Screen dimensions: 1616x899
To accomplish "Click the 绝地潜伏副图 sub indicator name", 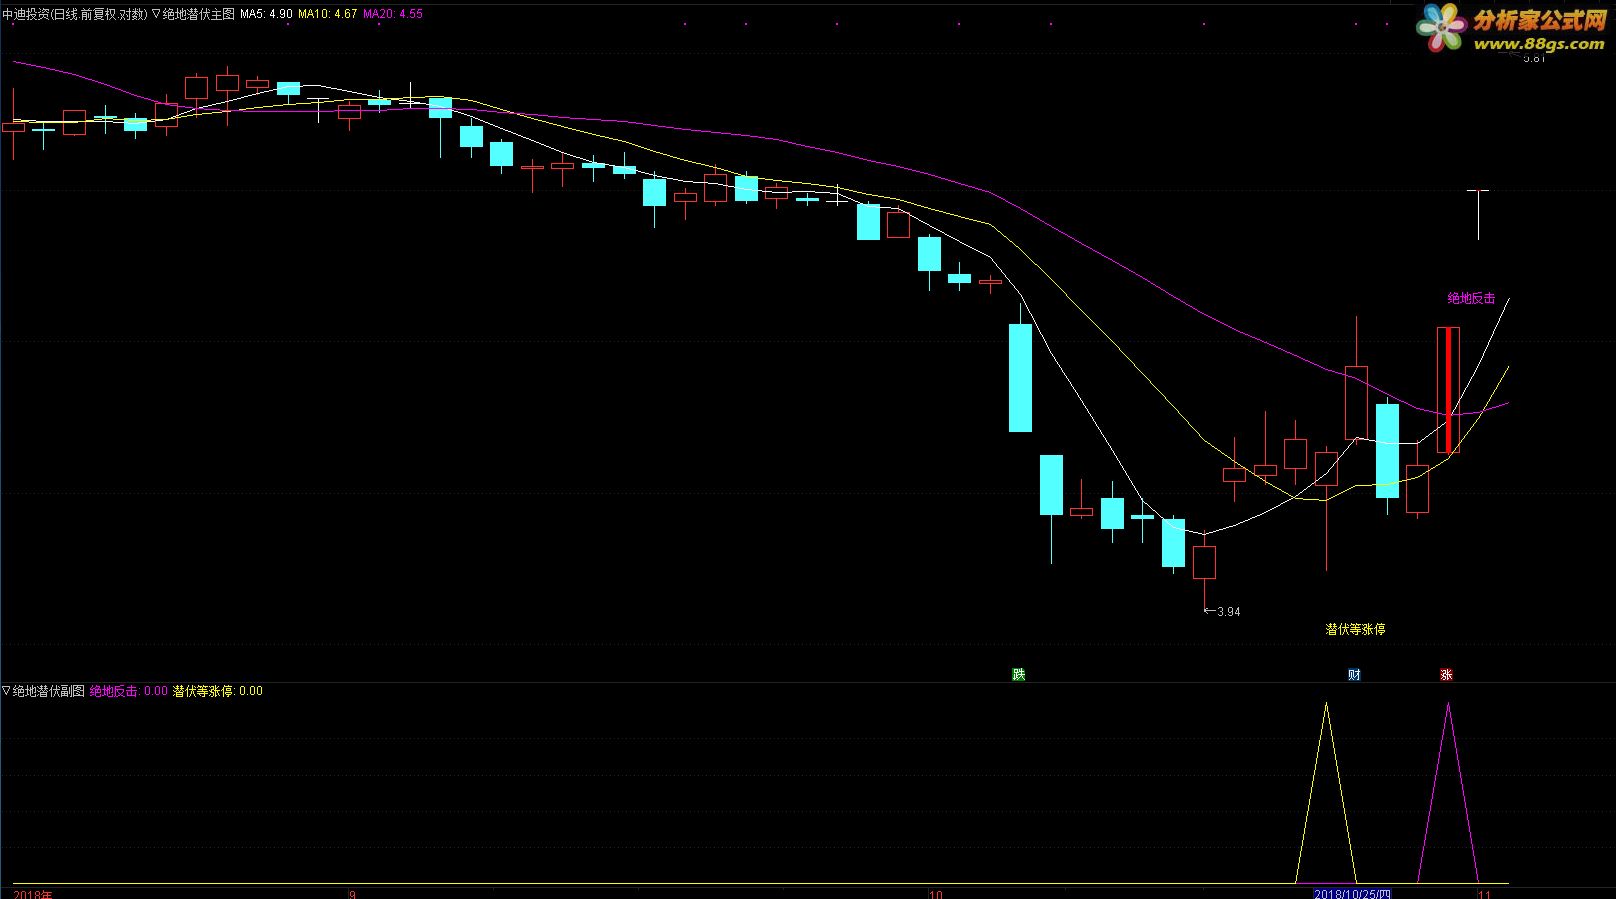I will [x=49, y=691].
